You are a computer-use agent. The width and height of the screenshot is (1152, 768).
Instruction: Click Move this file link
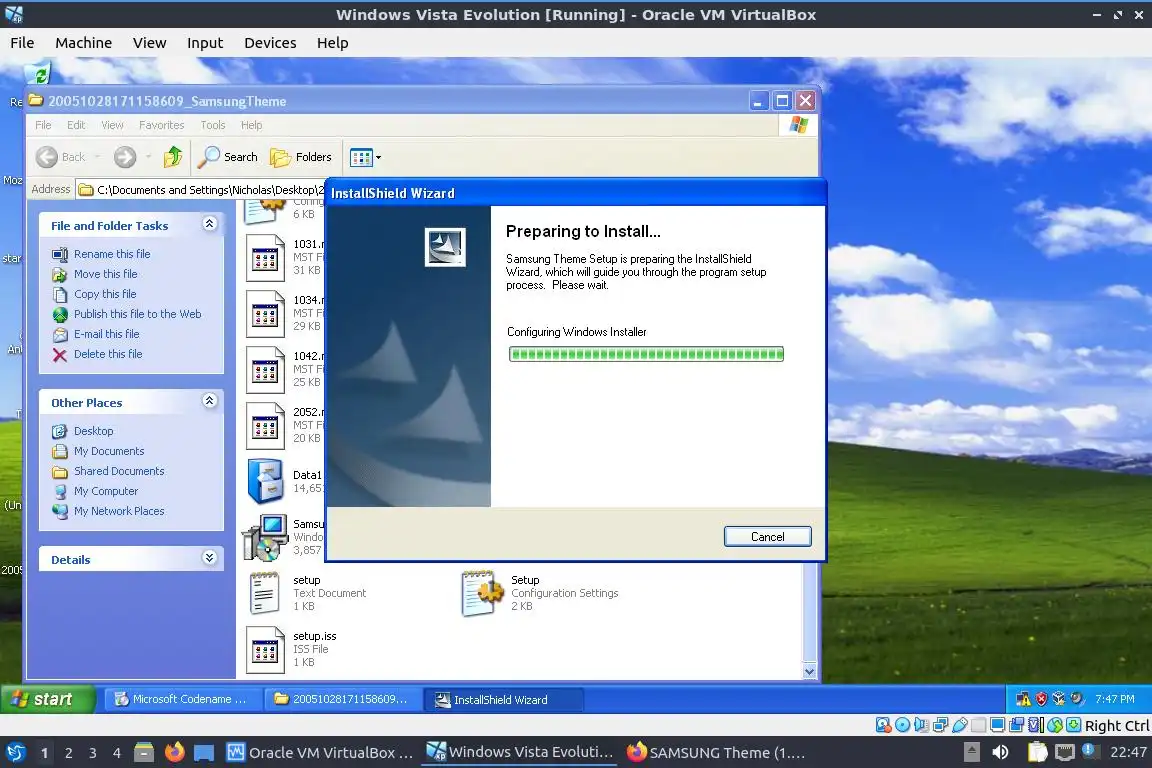105,273
